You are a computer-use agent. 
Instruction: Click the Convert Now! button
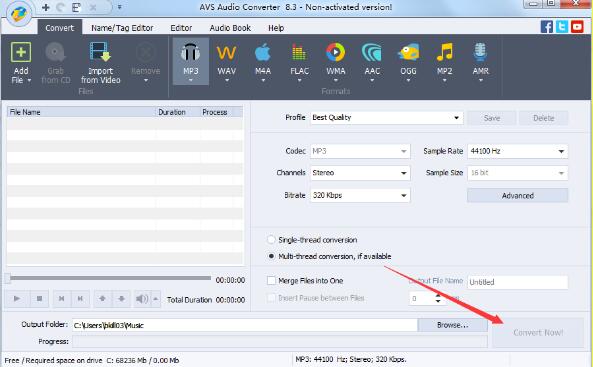[x=538, y=333]
